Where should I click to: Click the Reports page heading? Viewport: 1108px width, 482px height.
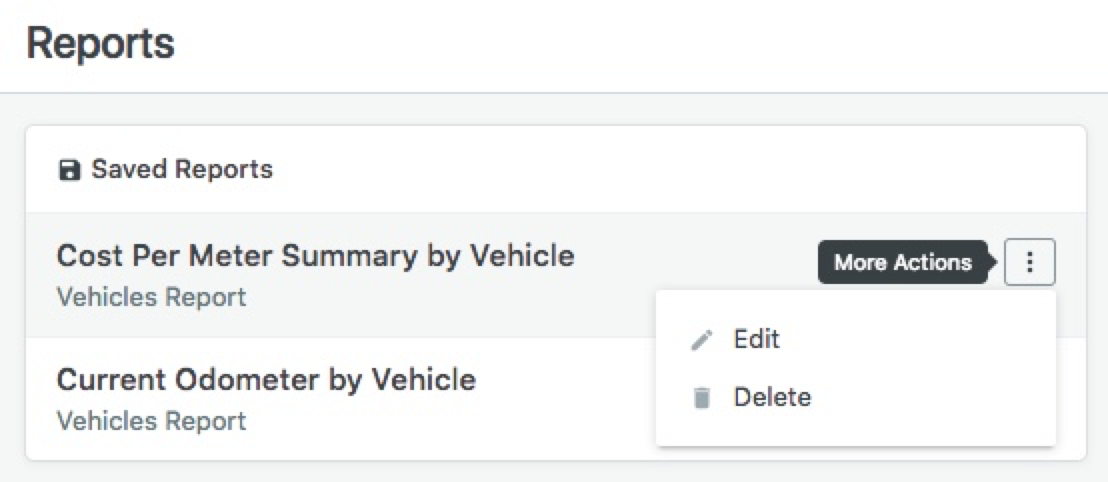100,44
